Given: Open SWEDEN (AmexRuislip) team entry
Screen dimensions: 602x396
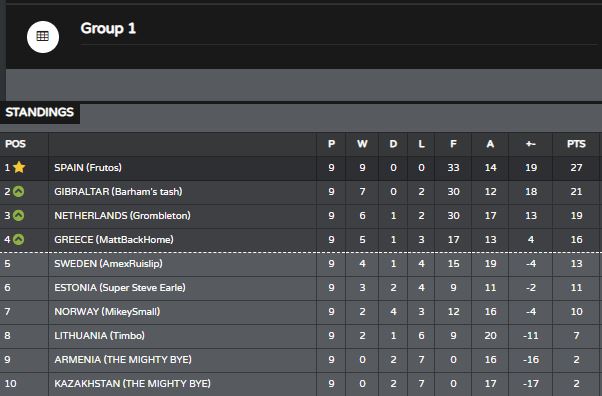Looking at the screenshot, I should click(108, 264).
